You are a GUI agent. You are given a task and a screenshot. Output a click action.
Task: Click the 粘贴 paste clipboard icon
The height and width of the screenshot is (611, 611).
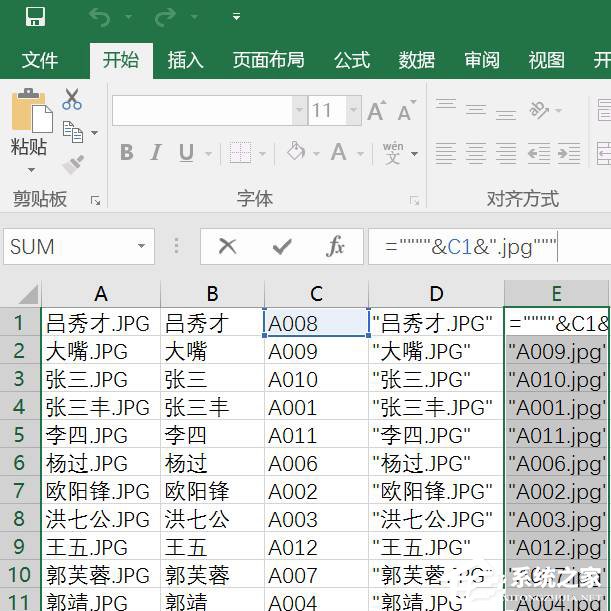click(x=32, y=111)
